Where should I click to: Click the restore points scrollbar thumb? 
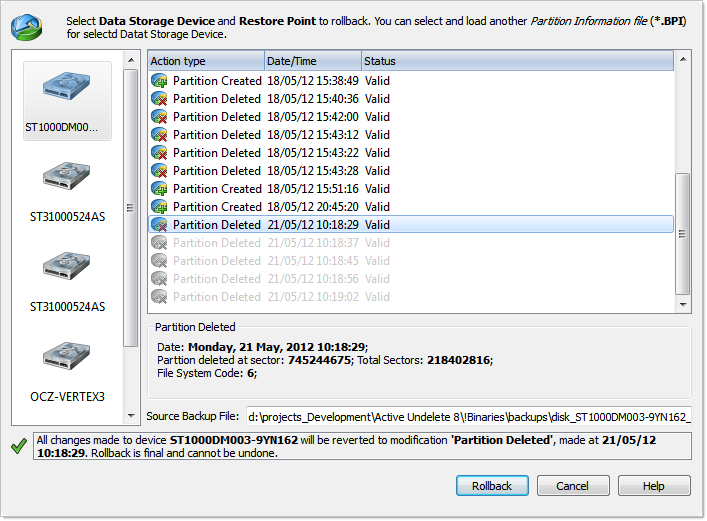[683, 234]
